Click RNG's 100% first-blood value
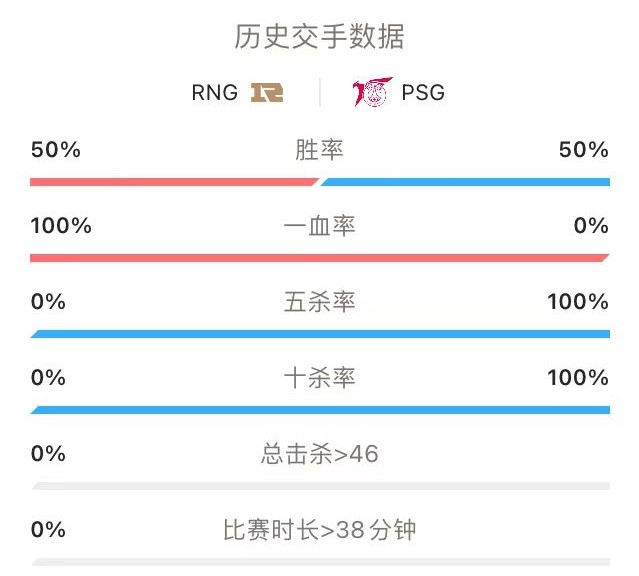 [61, 226]
